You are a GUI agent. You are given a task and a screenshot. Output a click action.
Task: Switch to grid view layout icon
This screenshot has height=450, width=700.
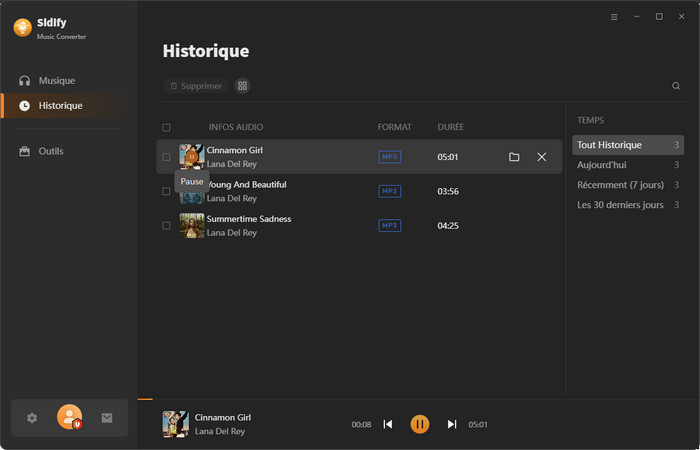(242, 86)
